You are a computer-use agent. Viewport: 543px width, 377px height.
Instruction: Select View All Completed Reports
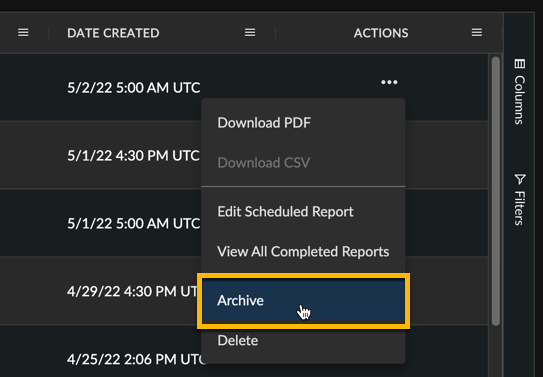(303, 252)
